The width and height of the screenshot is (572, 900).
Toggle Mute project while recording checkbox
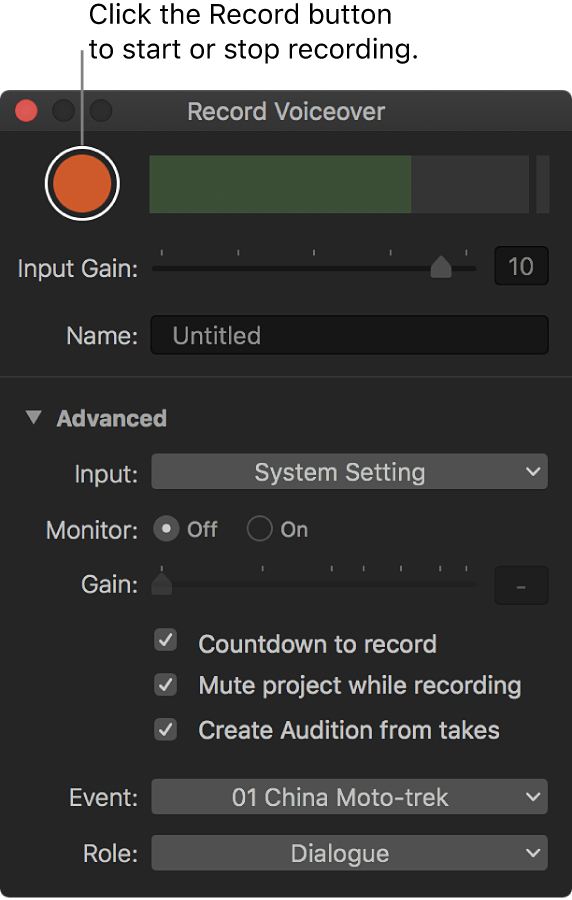tap(166, 684)
